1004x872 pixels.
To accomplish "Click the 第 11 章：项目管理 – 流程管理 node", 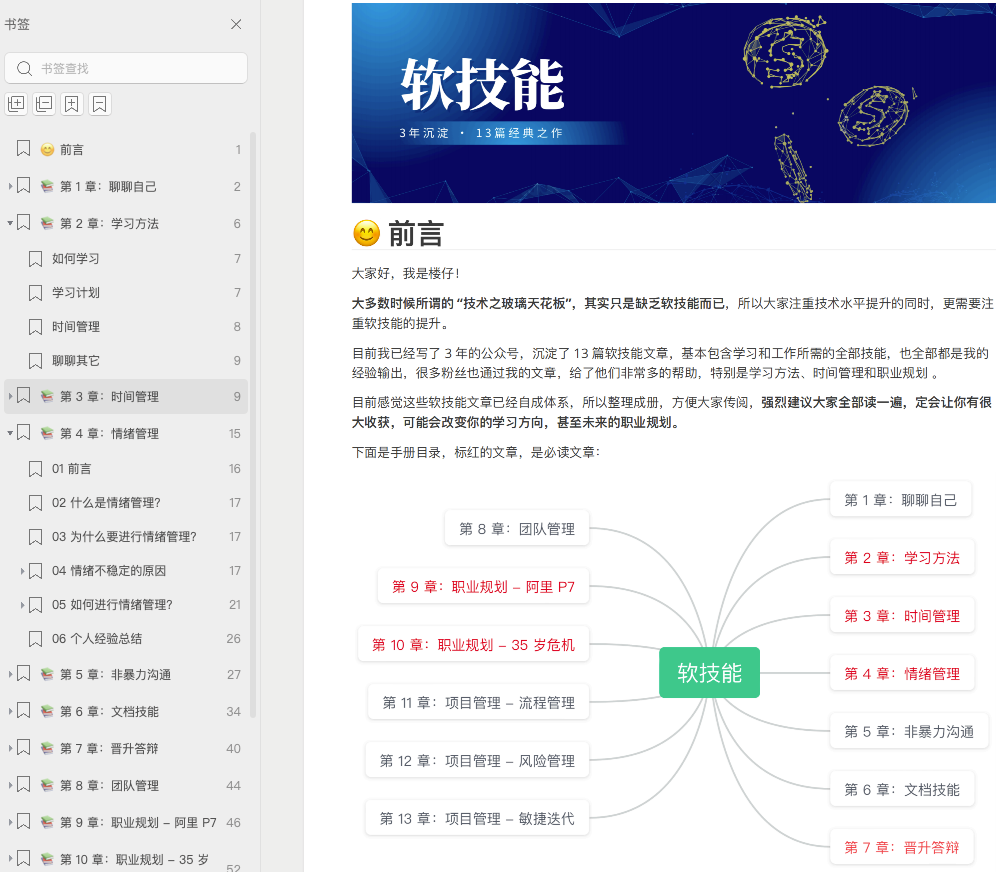I will [x=478, y=702].
